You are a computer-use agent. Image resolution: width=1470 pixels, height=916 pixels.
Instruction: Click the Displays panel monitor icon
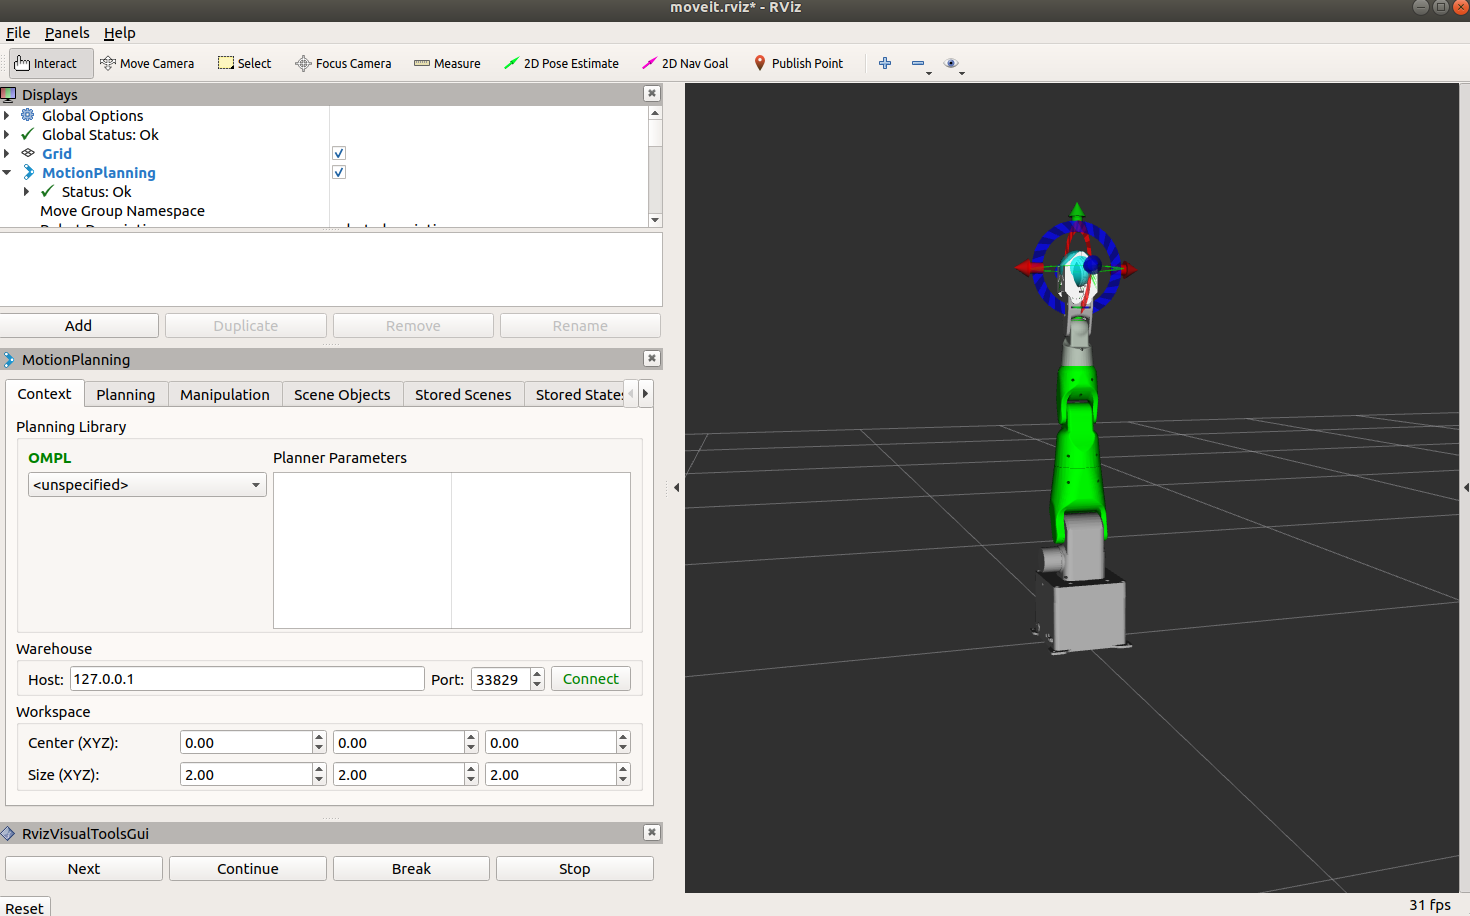(x=9, y=94)
